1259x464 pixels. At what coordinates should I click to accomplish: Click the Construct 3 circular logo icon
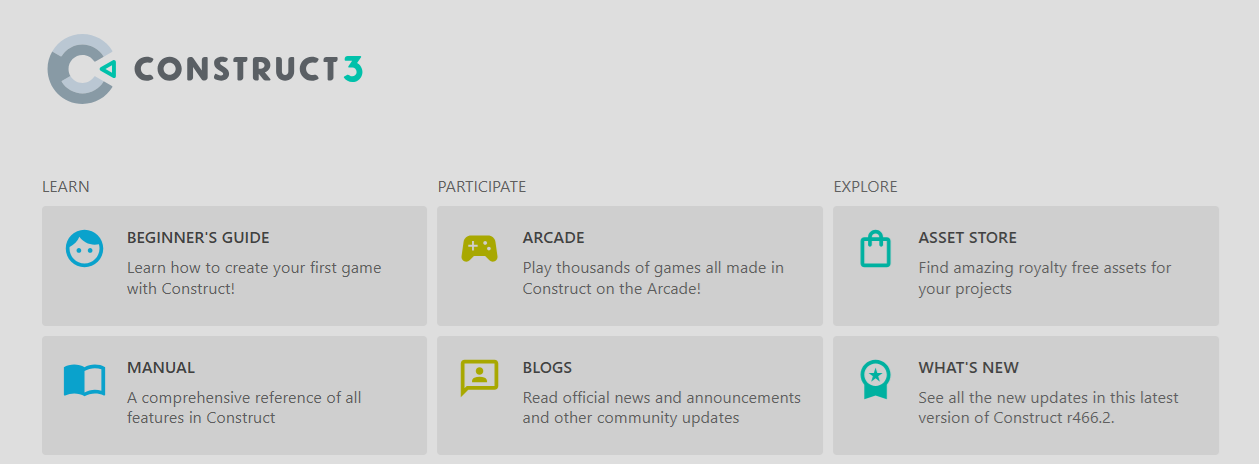[82, 68]
